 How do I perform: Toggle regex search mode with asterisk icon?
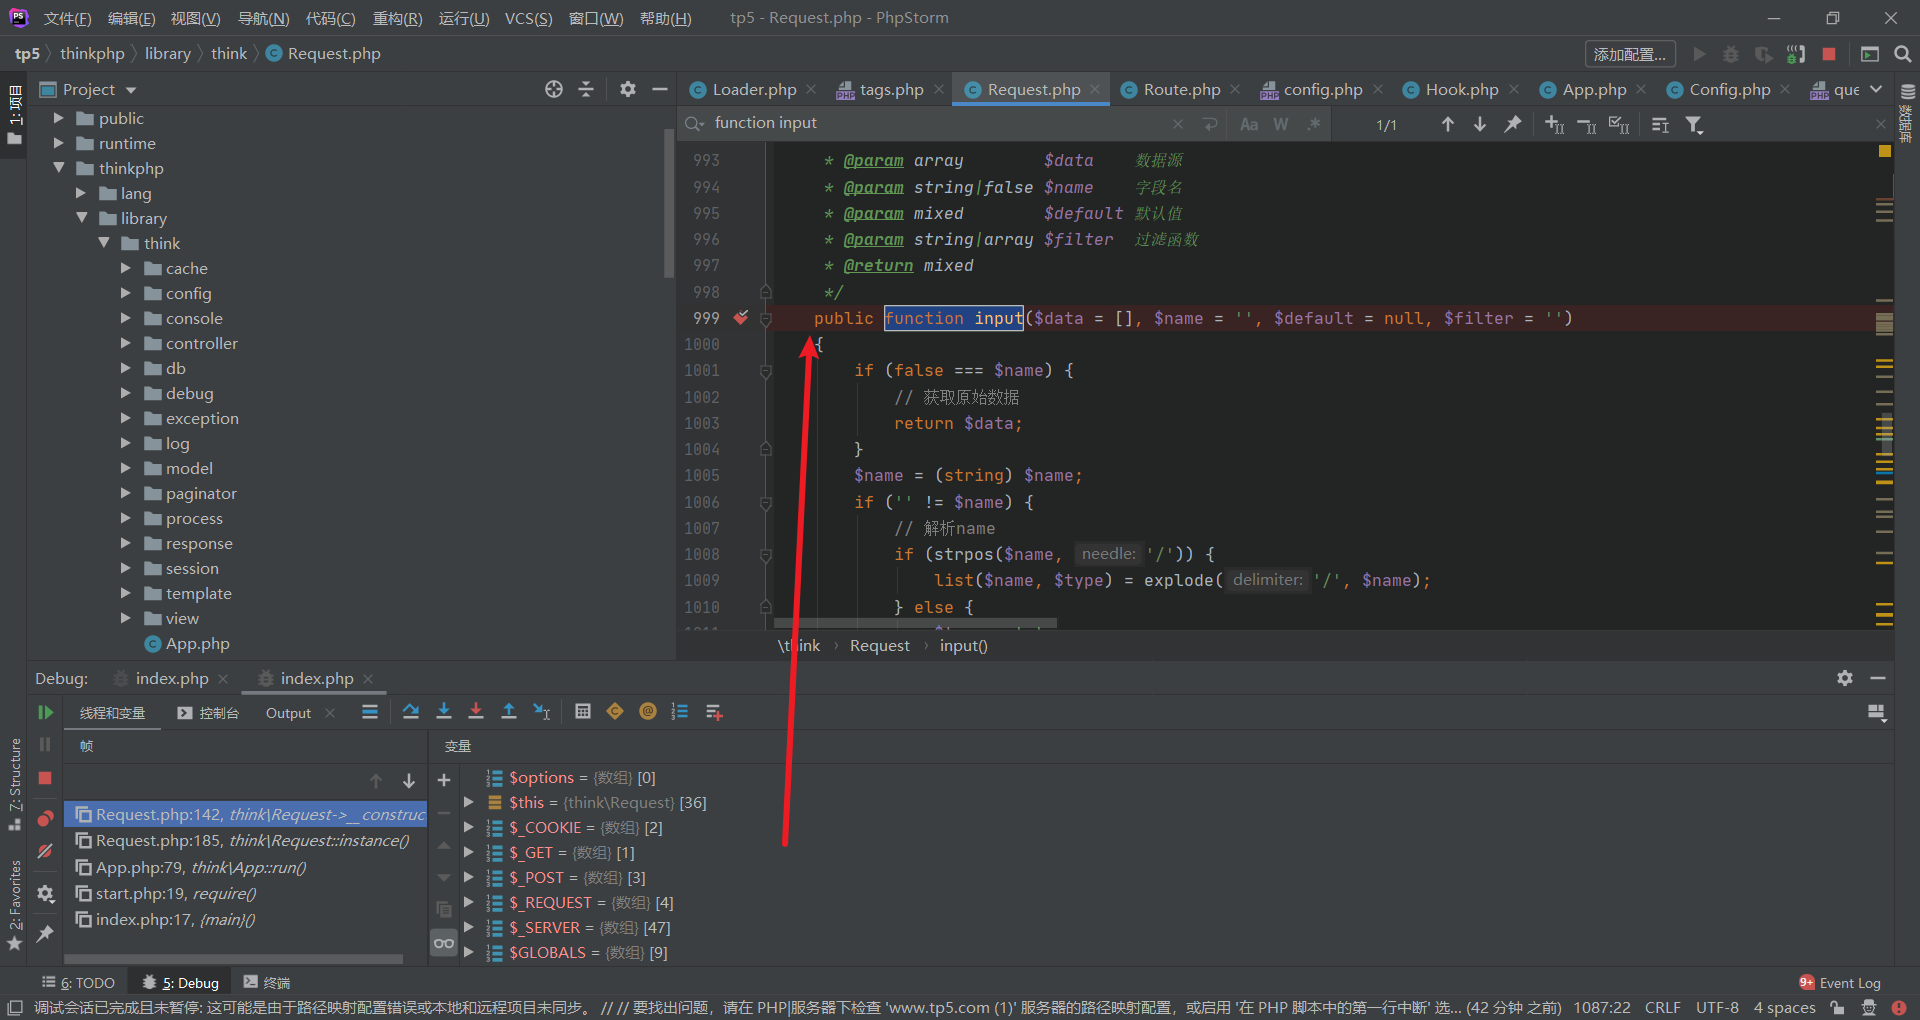pyautogui.click(x=1314, y=124)
